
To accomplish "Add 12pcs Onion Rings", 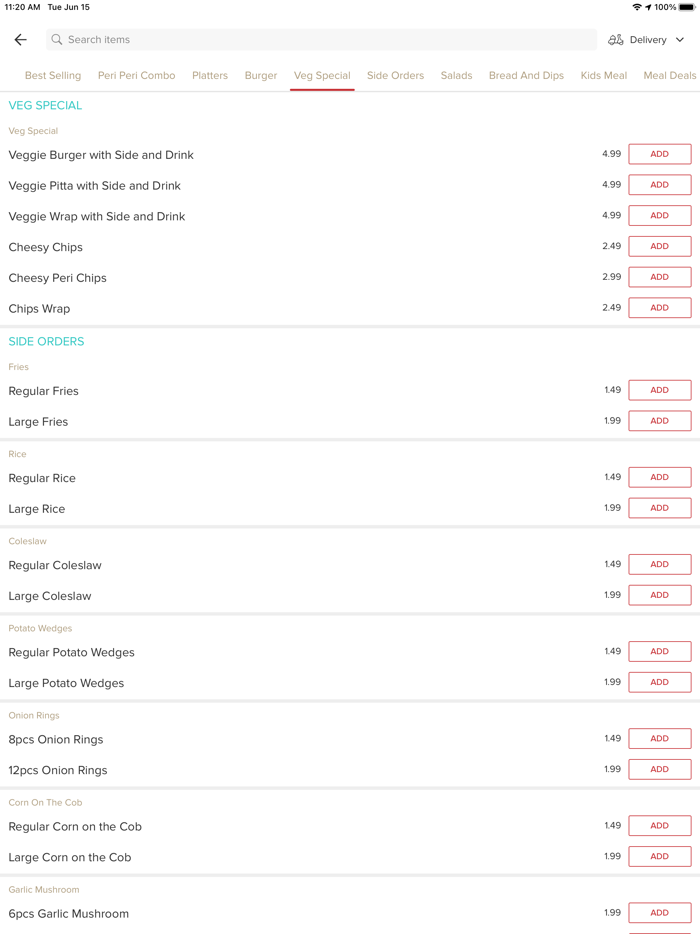I will 659,769.
